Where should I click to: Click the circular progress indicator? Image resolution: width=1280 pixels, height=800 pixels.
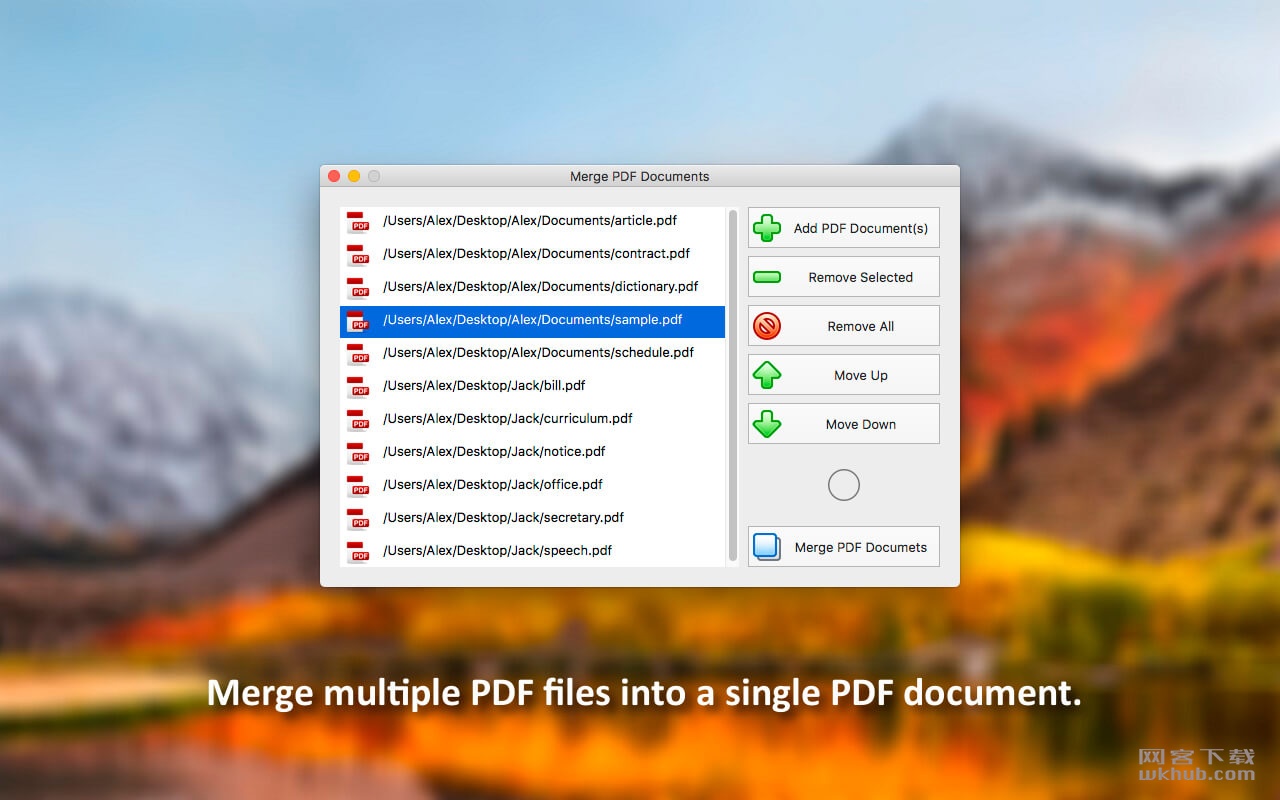pyautogui.click(x=844, y=485)
